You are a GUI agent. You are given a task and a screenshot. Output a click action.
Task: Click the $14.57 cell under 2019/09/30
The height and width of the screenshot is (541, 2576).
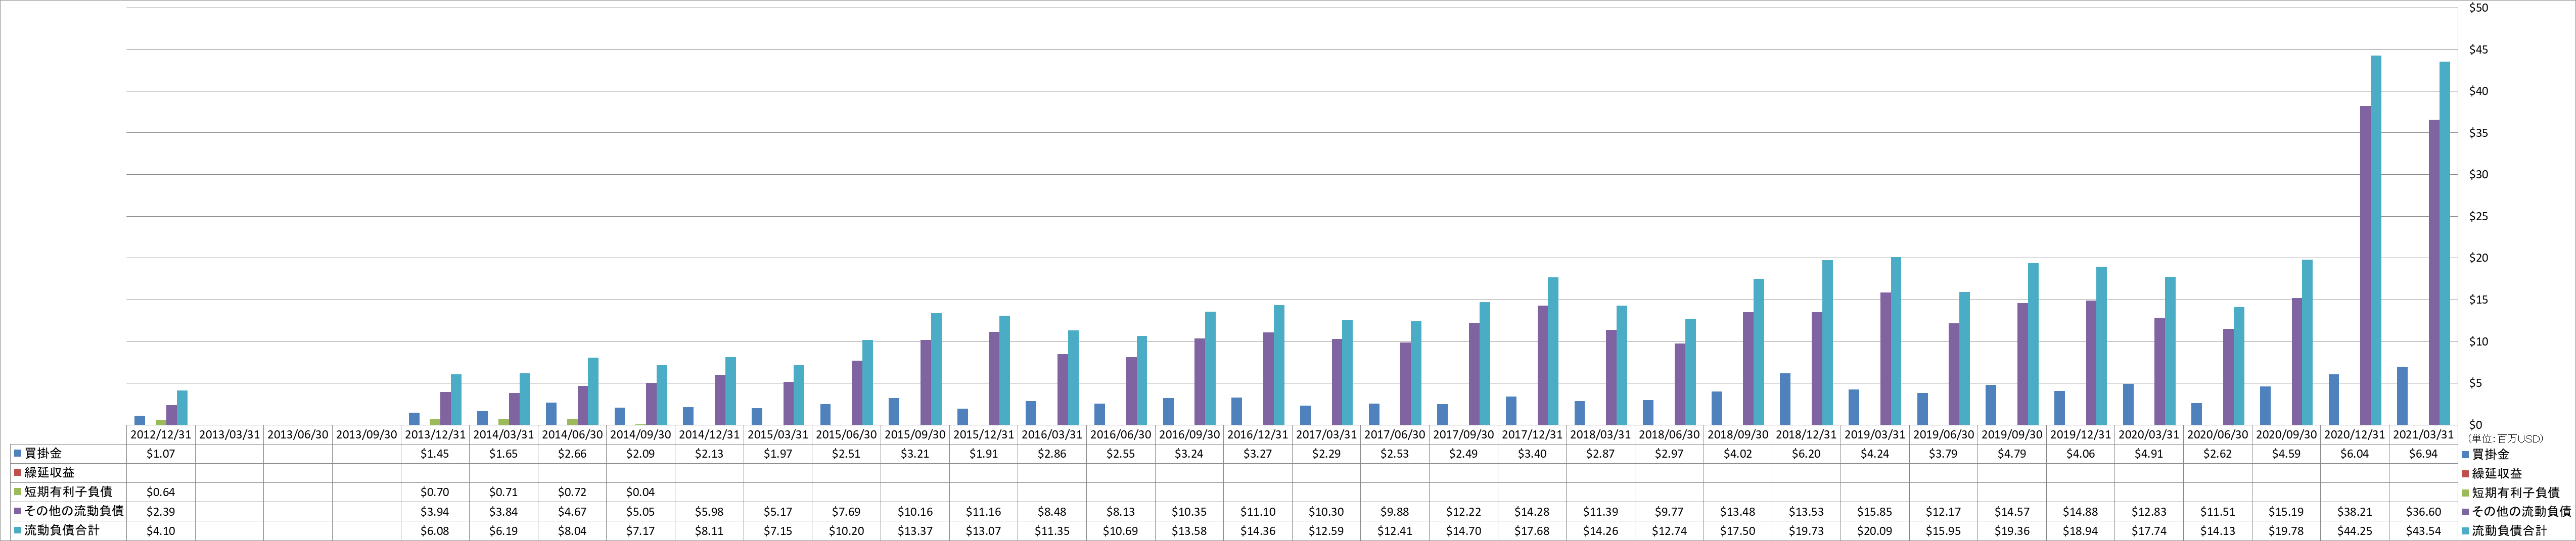pyautogui.click(x=2012, y=512)
